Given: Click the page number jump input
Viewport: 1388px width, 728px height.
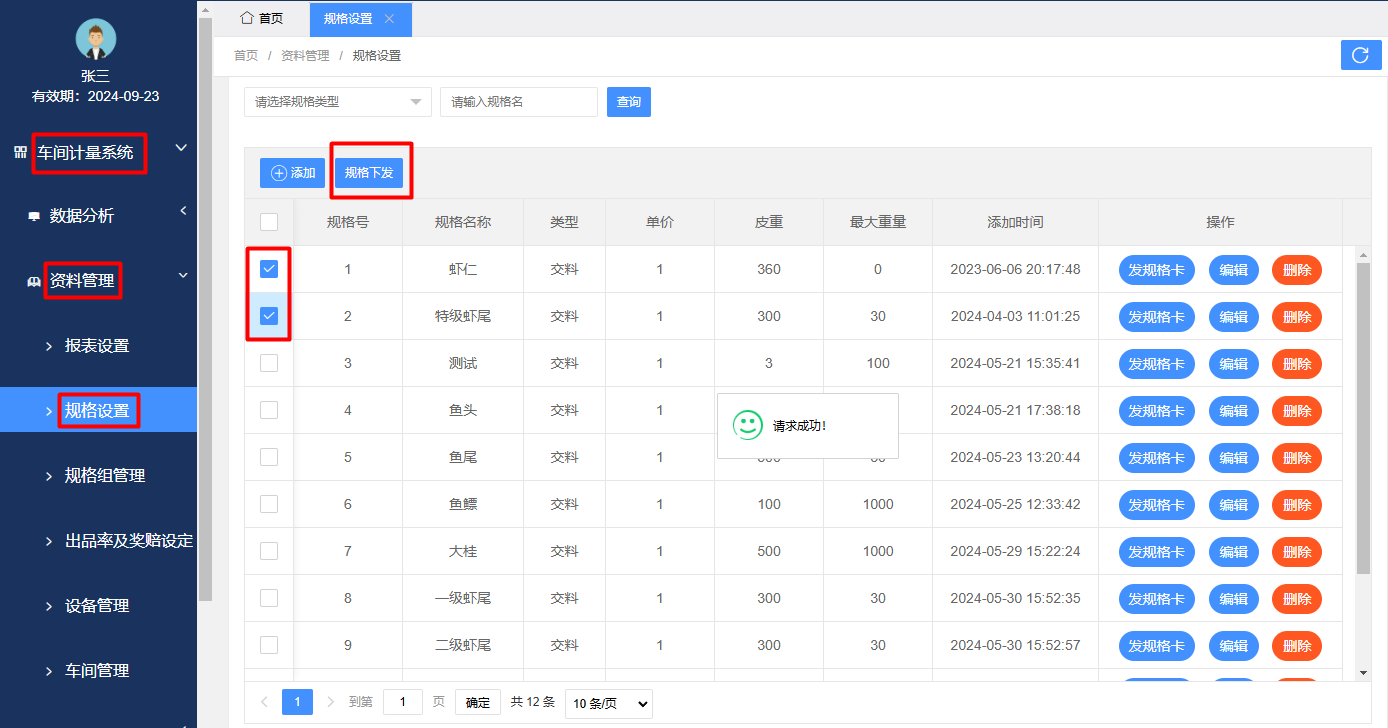Looking at the screenshot, I should coord(403,703).
